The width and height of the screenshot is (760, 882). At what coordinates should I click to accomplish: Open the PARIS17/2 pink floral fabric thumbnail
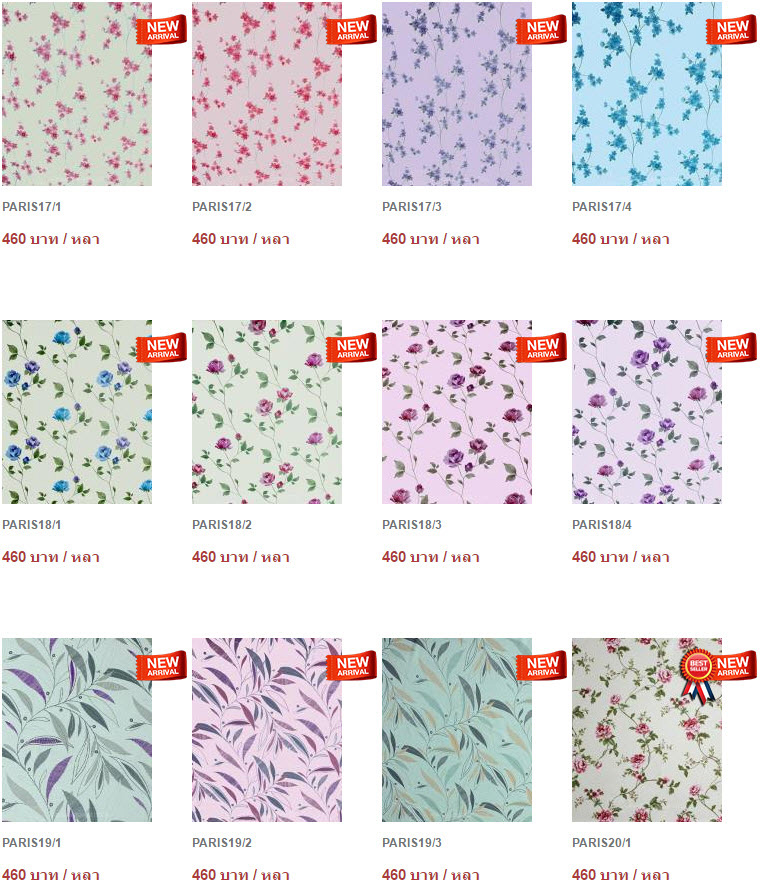[x=267, y=94]
